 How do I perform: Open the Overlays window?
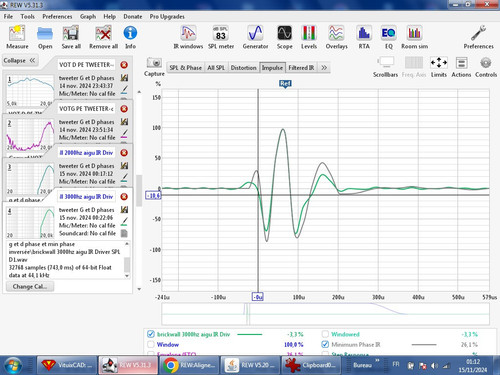[336, 37]
